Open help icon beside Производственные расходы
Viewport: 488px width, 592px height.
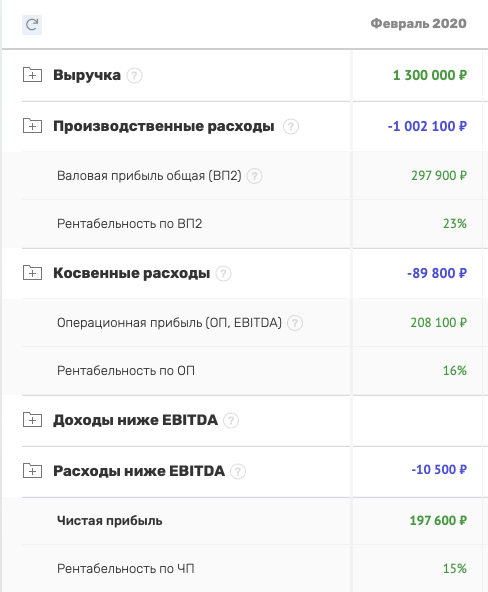coord(291,126)
